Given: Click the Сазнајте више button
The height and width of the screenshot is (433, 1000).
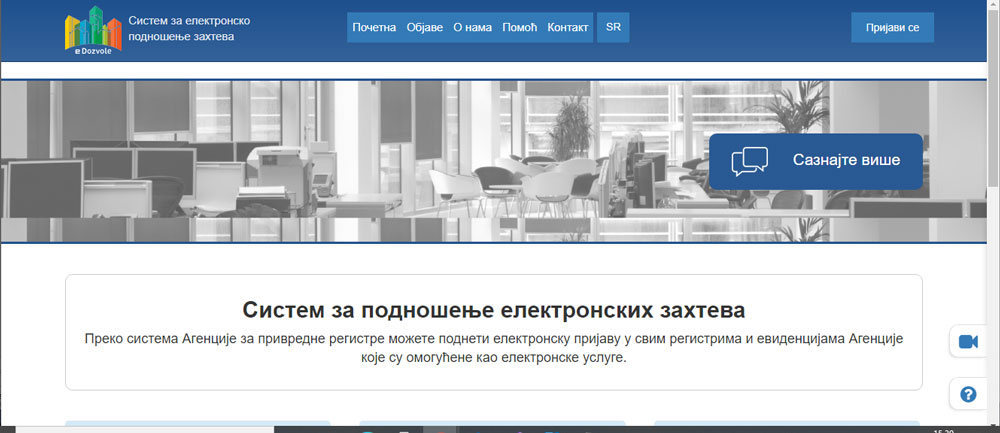Looking at the screenshot, I should (816, 161).
